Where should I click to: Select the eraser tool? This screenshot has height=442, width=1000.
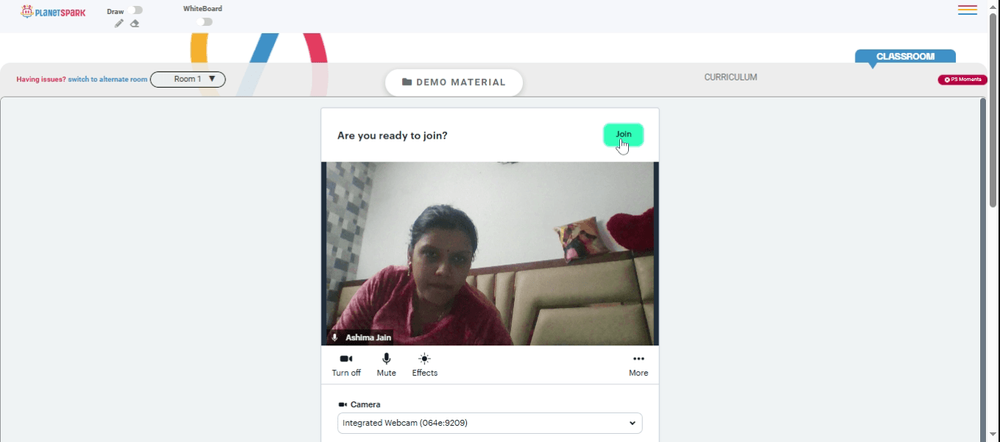pyautogui.click(x=135, y=24)
